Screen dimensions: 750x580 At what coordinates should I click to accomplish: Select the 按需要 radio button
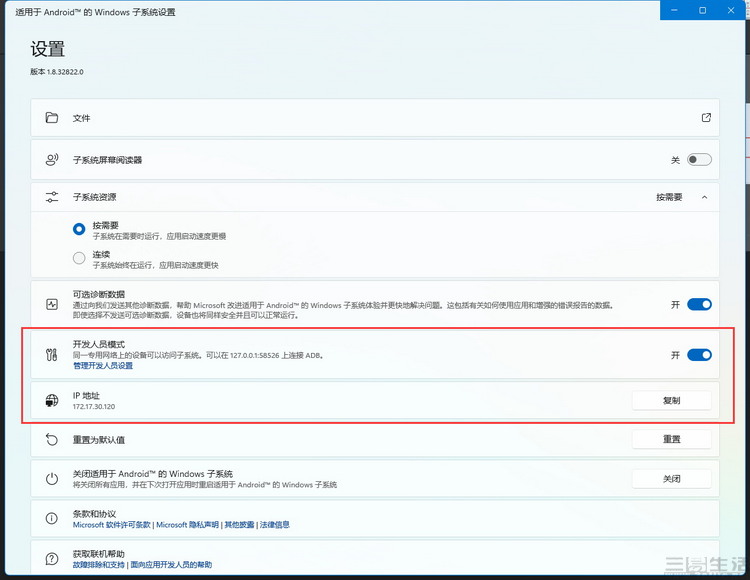[79, 229]
